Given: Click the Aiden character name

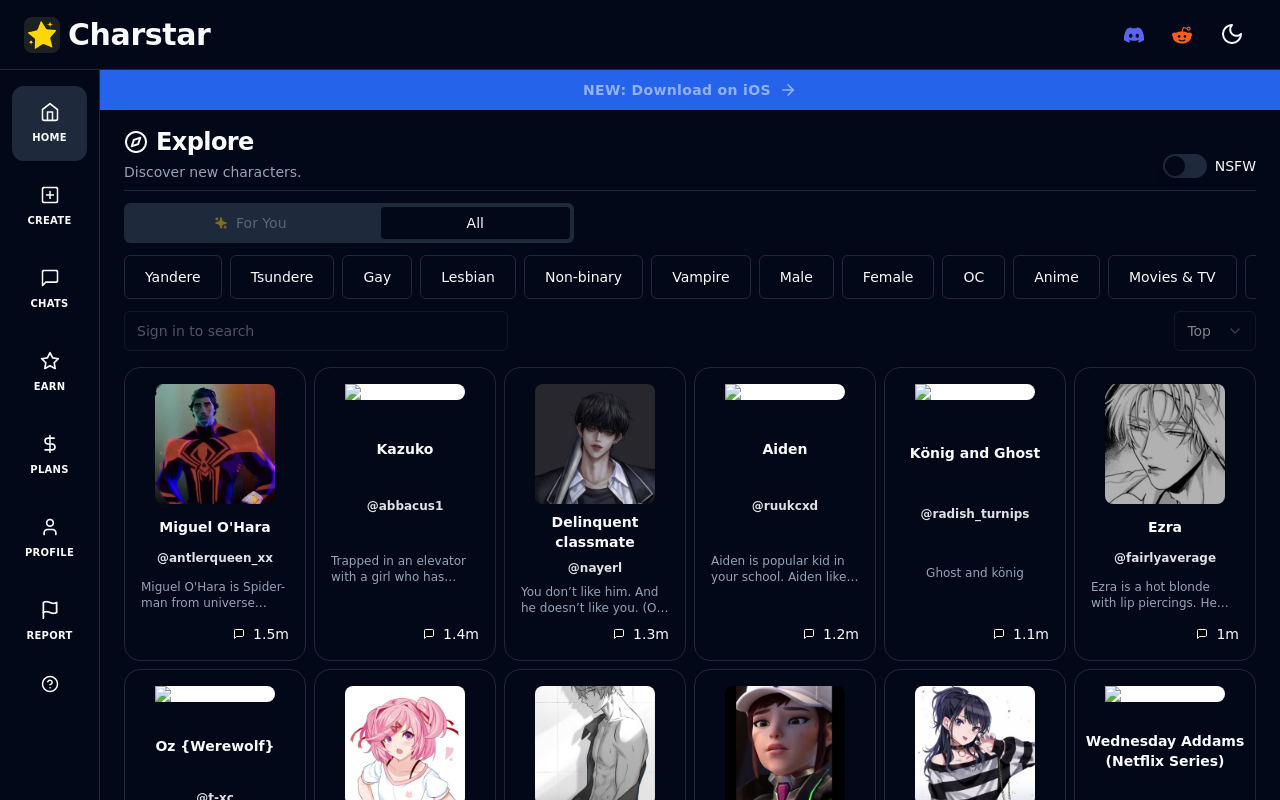Looking at the screenshot, I should (785, 449).
